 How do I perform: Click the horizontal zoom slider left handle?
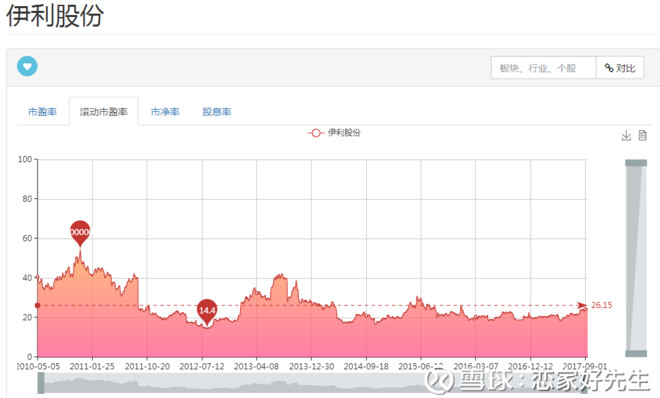coord(41,383)
